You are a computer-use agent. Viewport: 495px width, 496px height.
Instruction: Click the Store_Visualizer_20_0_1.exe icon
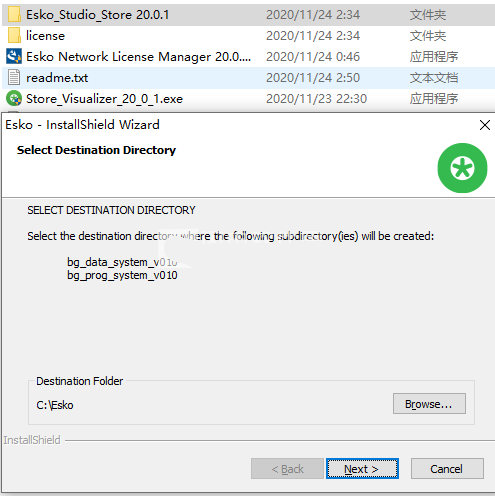click(14, 99)
